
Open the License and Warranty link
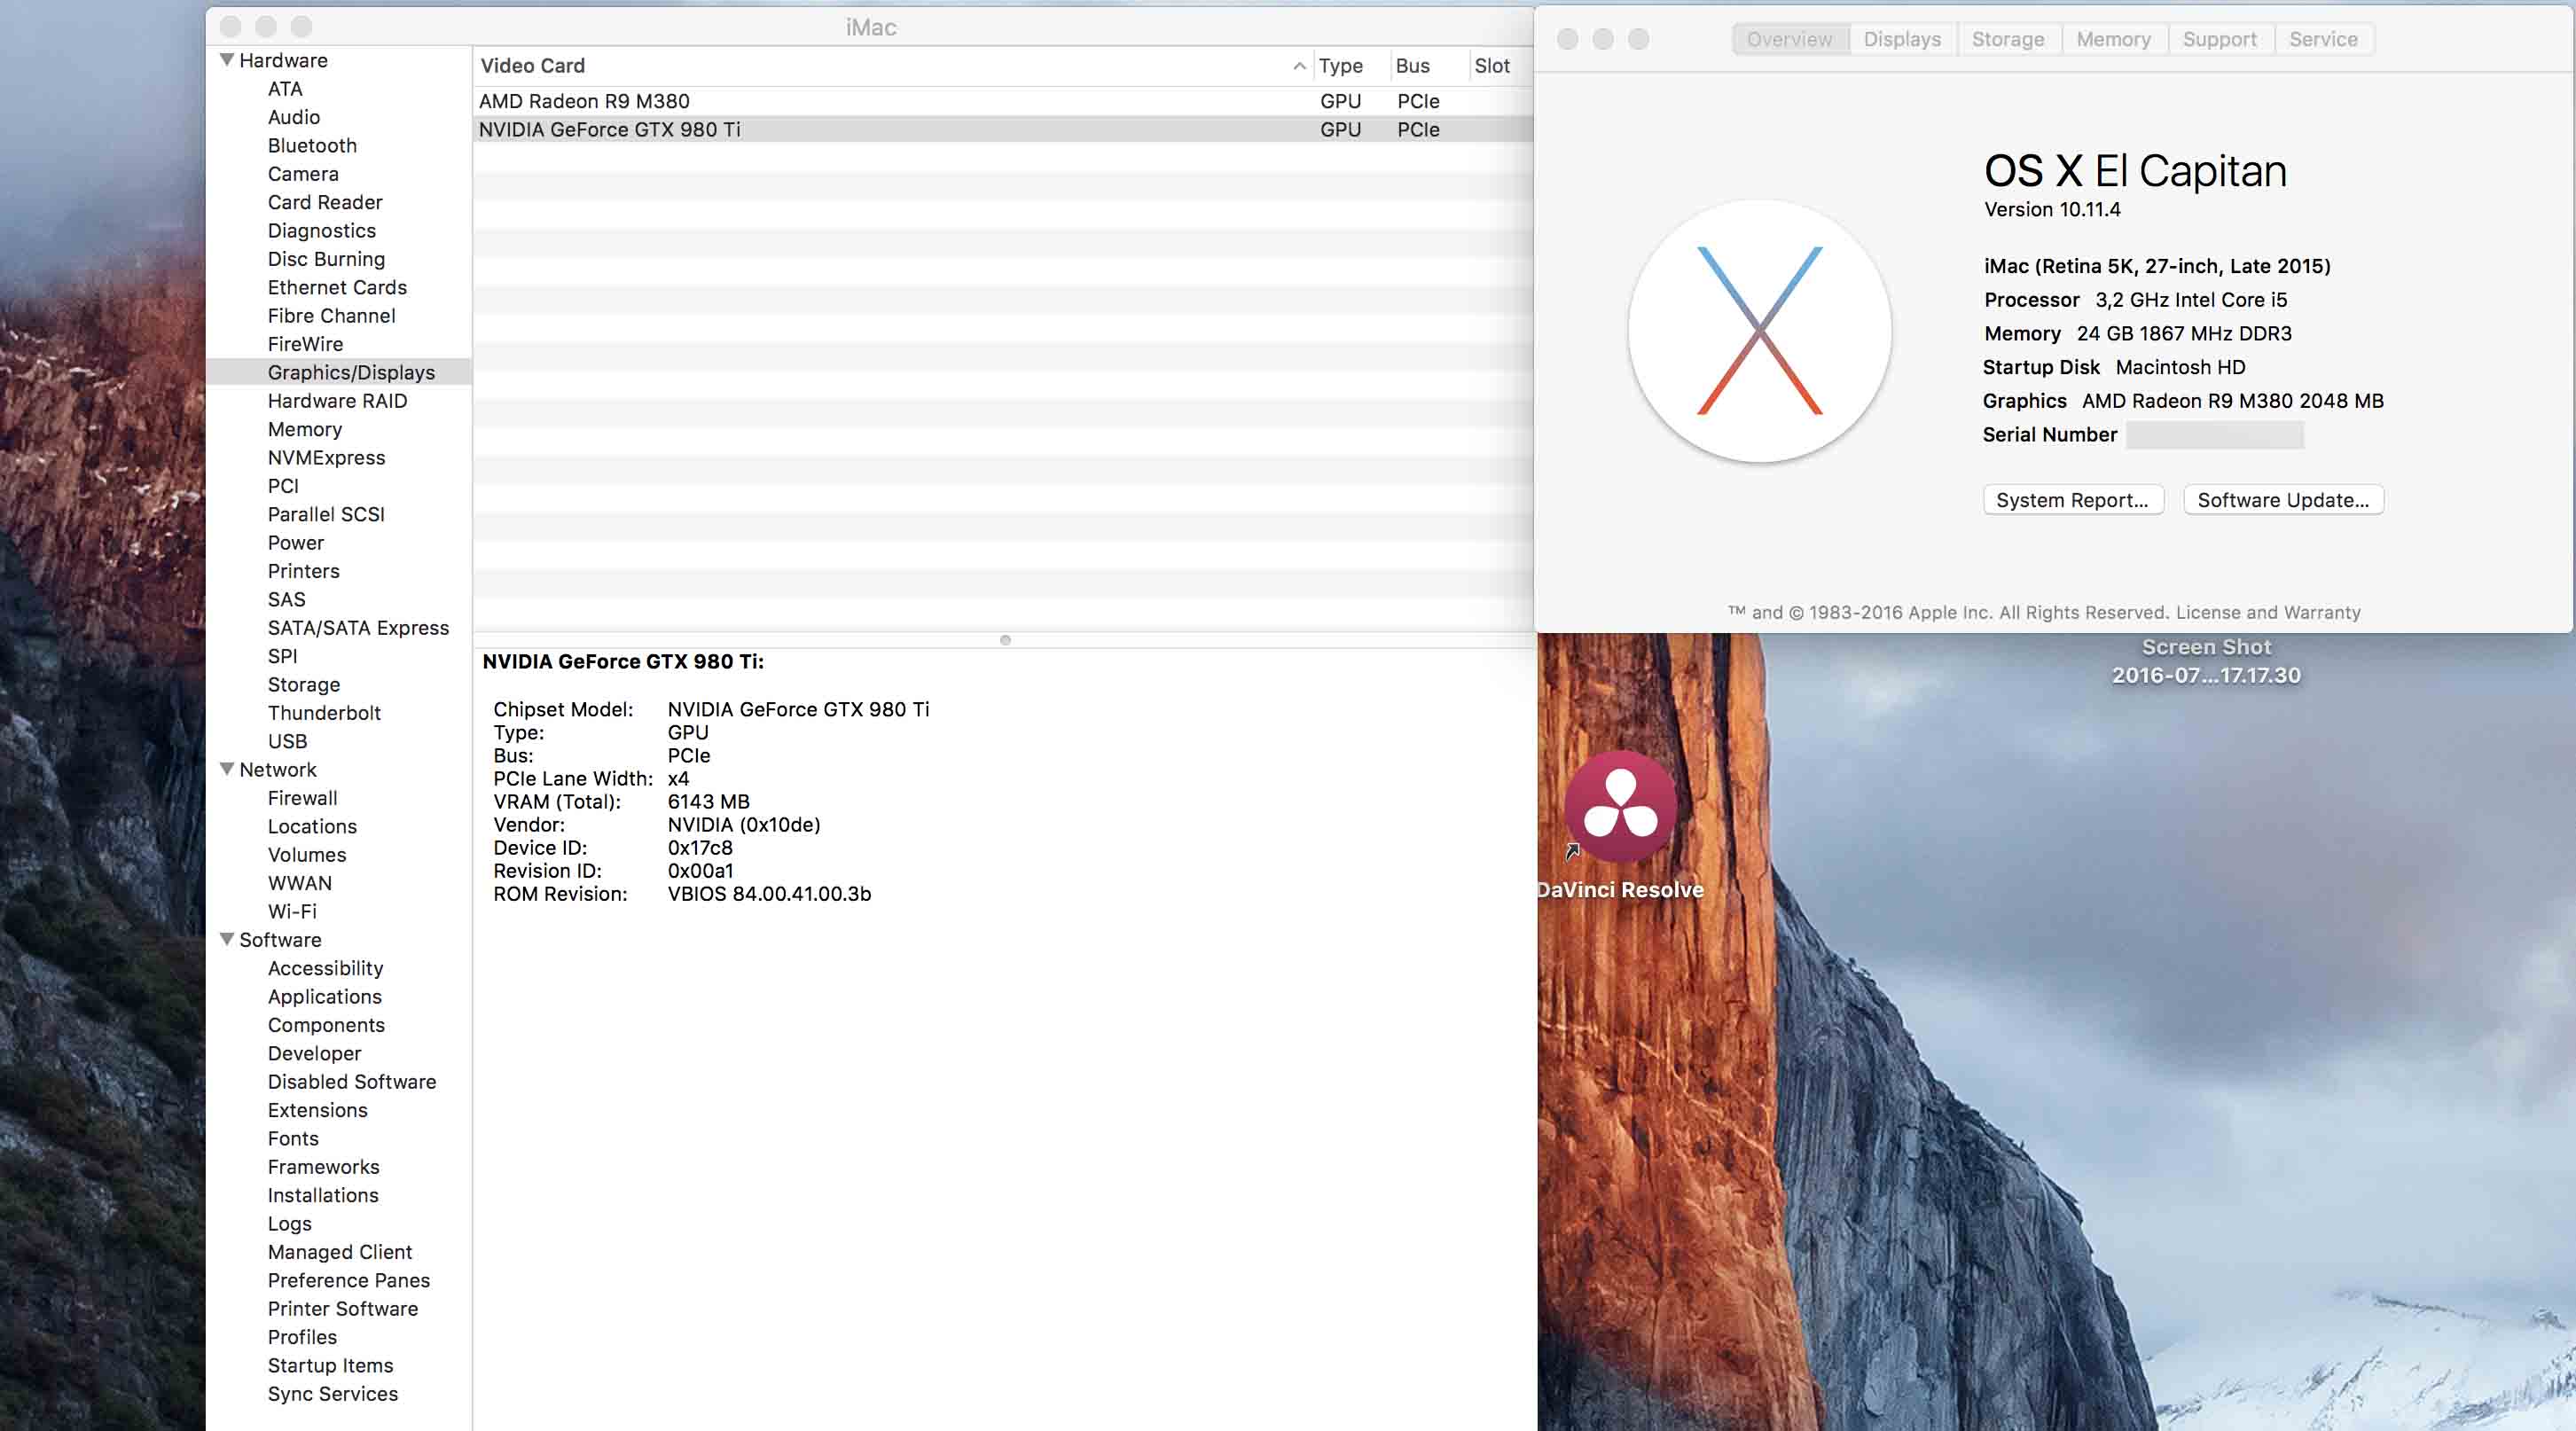(x=2268, y=612)
